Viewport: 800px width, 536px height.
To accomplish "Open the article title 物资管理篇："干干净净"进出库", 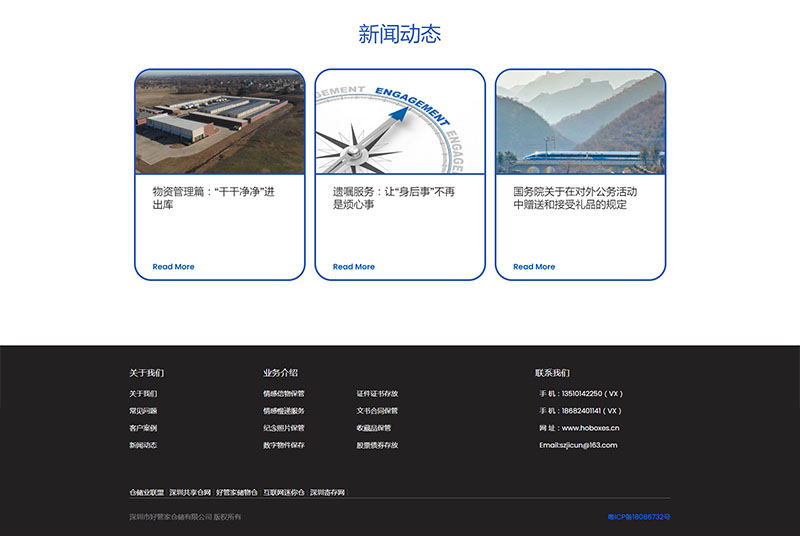I will [213, 198].
